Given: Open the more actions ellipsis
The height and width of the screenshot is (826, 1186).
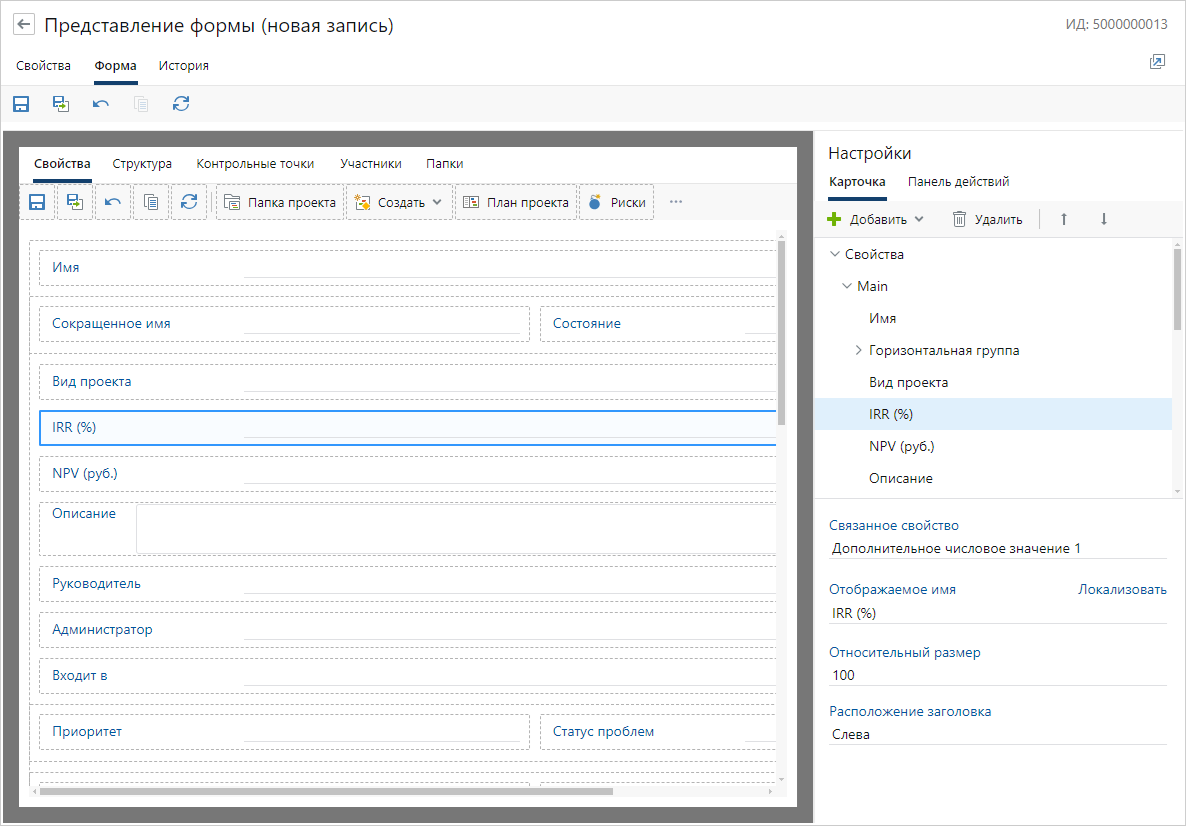Looking at the screenshot, I should pyautogui.click(x=676, y=202).
